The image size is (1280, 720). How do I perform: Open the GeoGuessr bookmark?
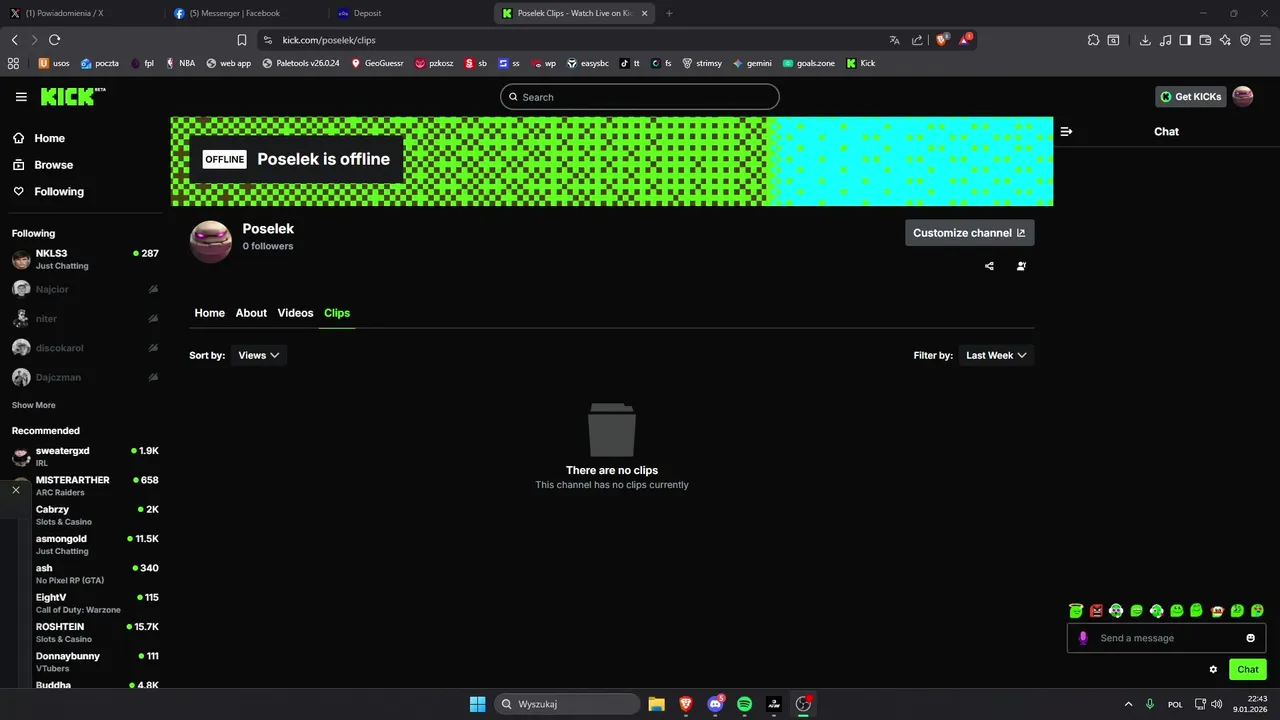[377, 63]
